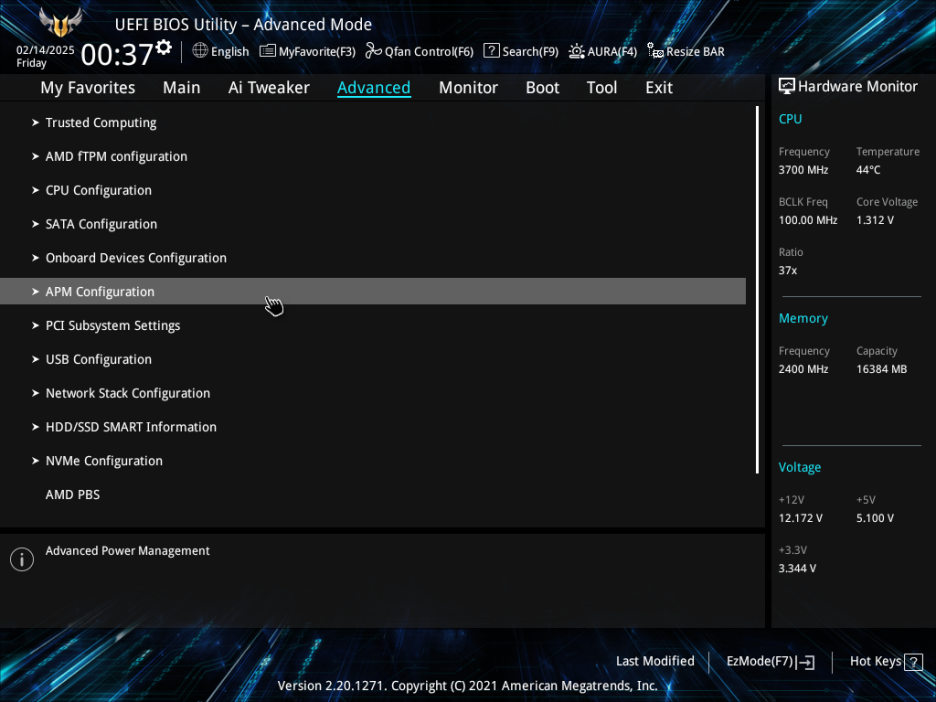Expand the USB Configuration arrow
This screenshot has height=702, width=936.
(35, 359)
